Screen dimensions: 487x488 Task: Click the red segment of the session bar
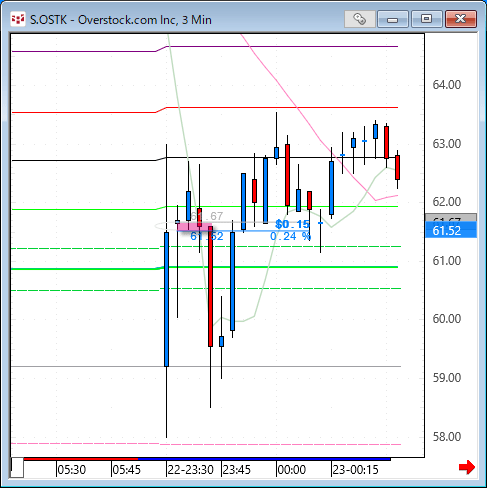click(81, 459)
